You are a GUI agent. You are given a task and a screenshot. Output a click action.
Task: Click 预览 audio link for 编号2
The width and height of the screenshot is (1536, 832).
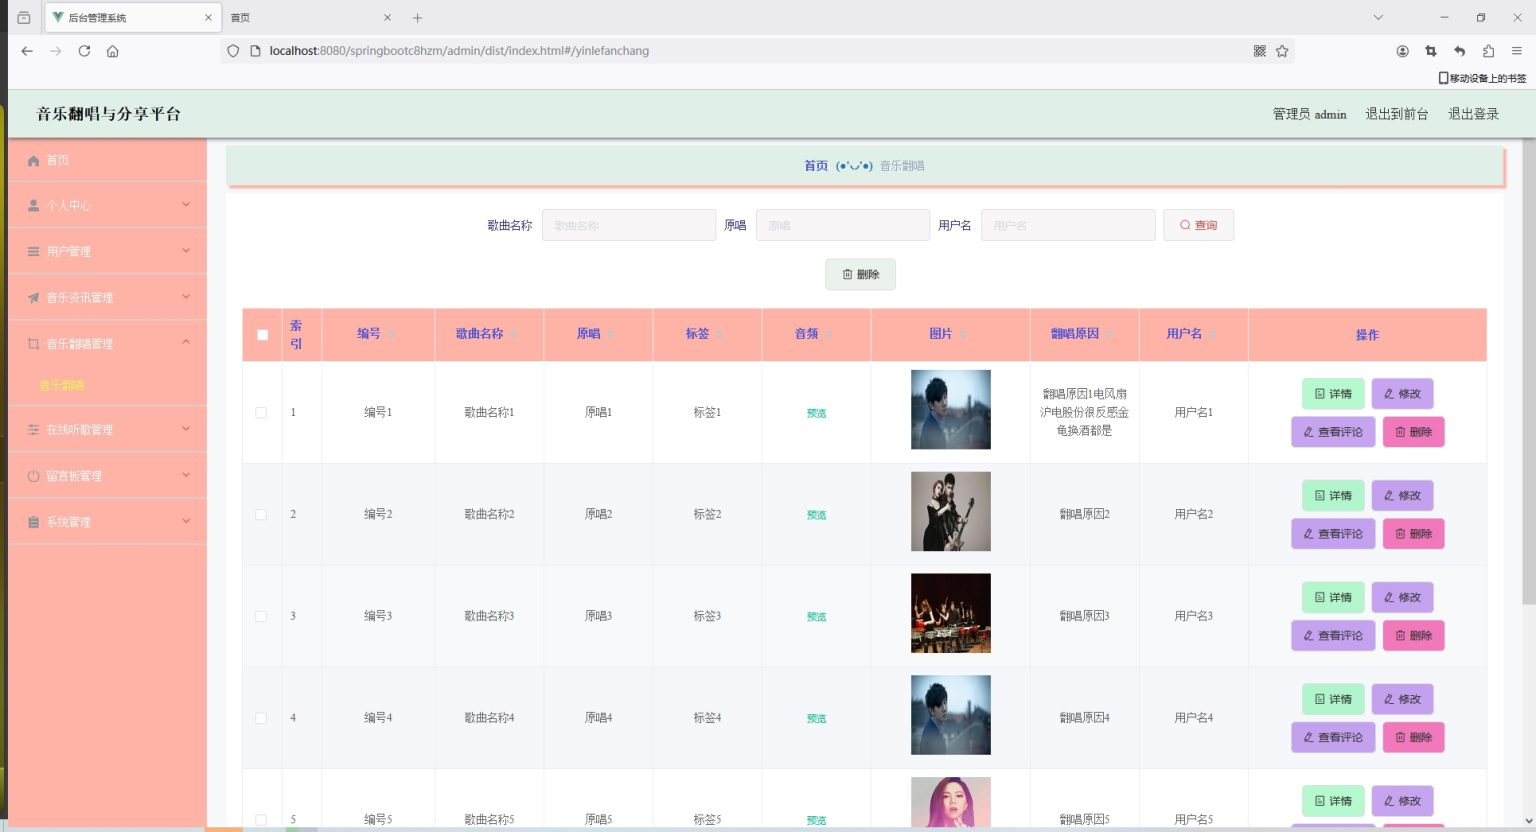pos(816,515)
